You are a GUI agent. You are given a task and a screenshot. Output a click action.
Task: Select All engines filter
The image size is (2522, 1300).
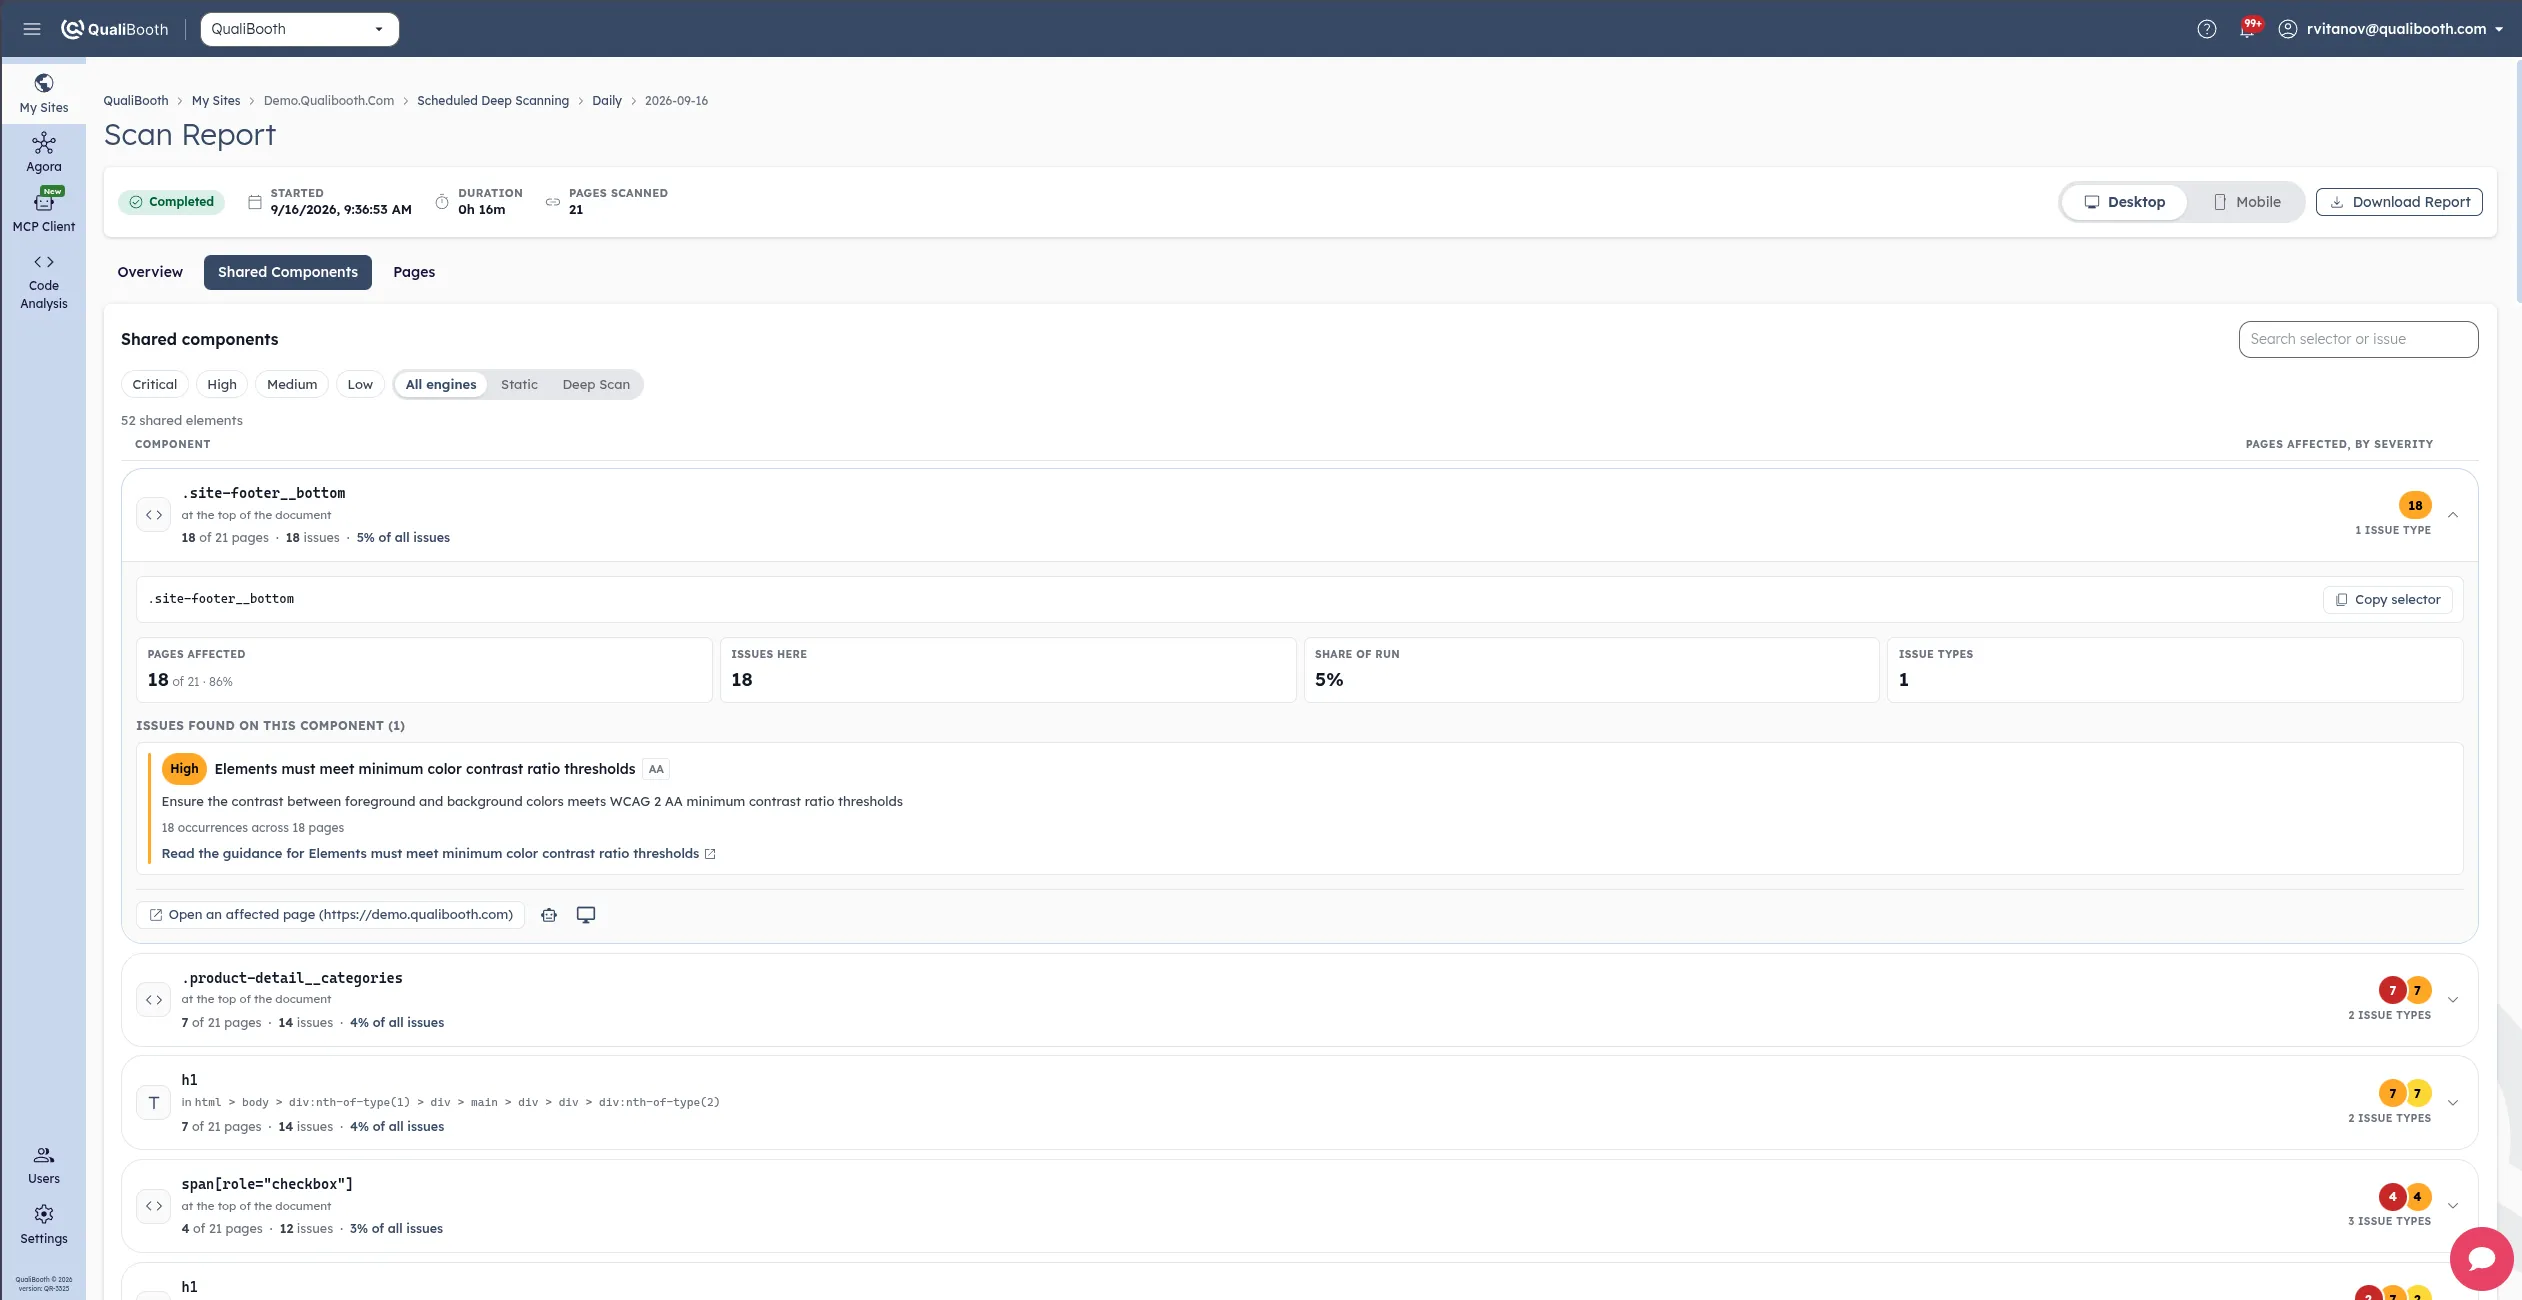click(x=441, y=385)
